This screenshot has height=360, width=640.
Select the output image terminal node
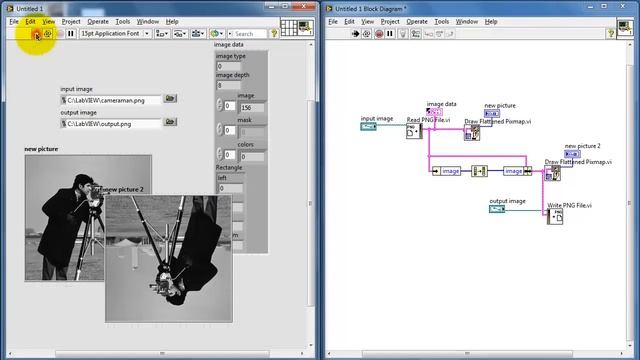tap(497, 209)
